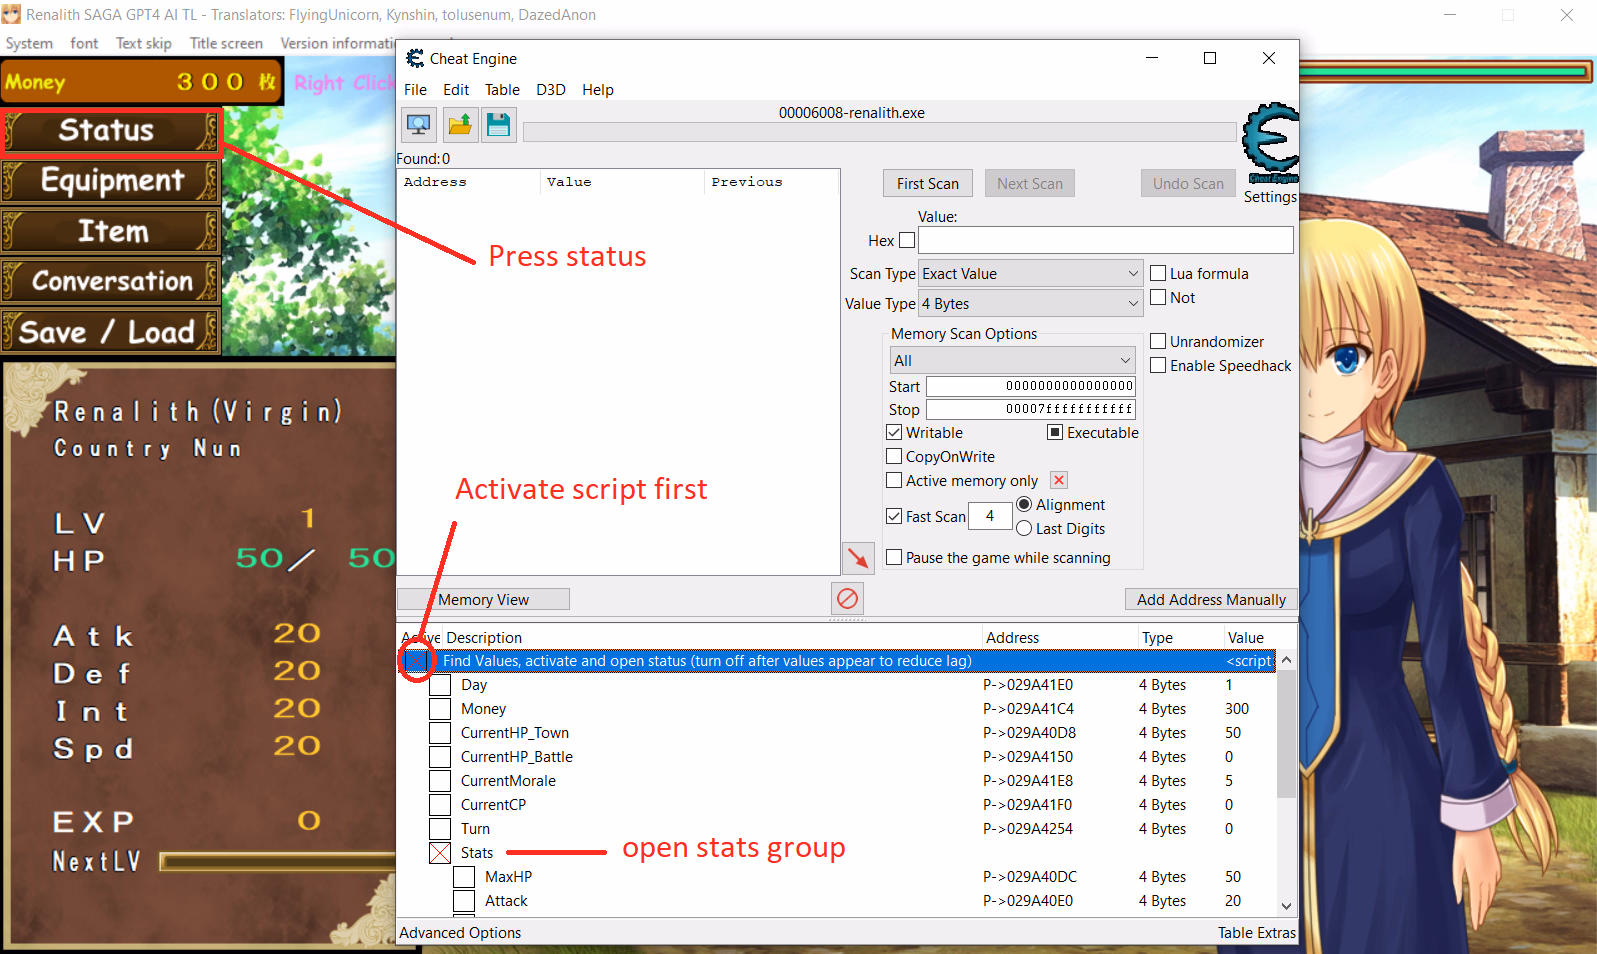Click red X beside Active memory only
This screenshot has height=954, width=1597.
click(1059, 481)
